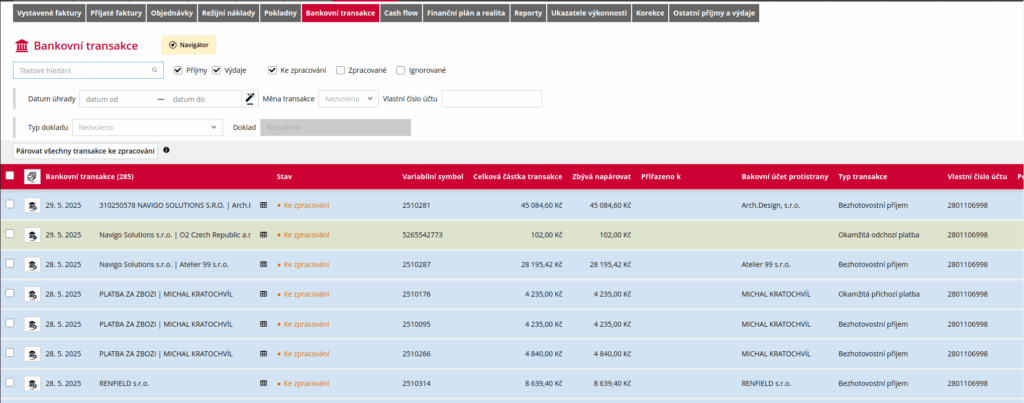Click the disabled Doklad dropdown field
Screen dimensions: 1024x403
coord(336,128)
